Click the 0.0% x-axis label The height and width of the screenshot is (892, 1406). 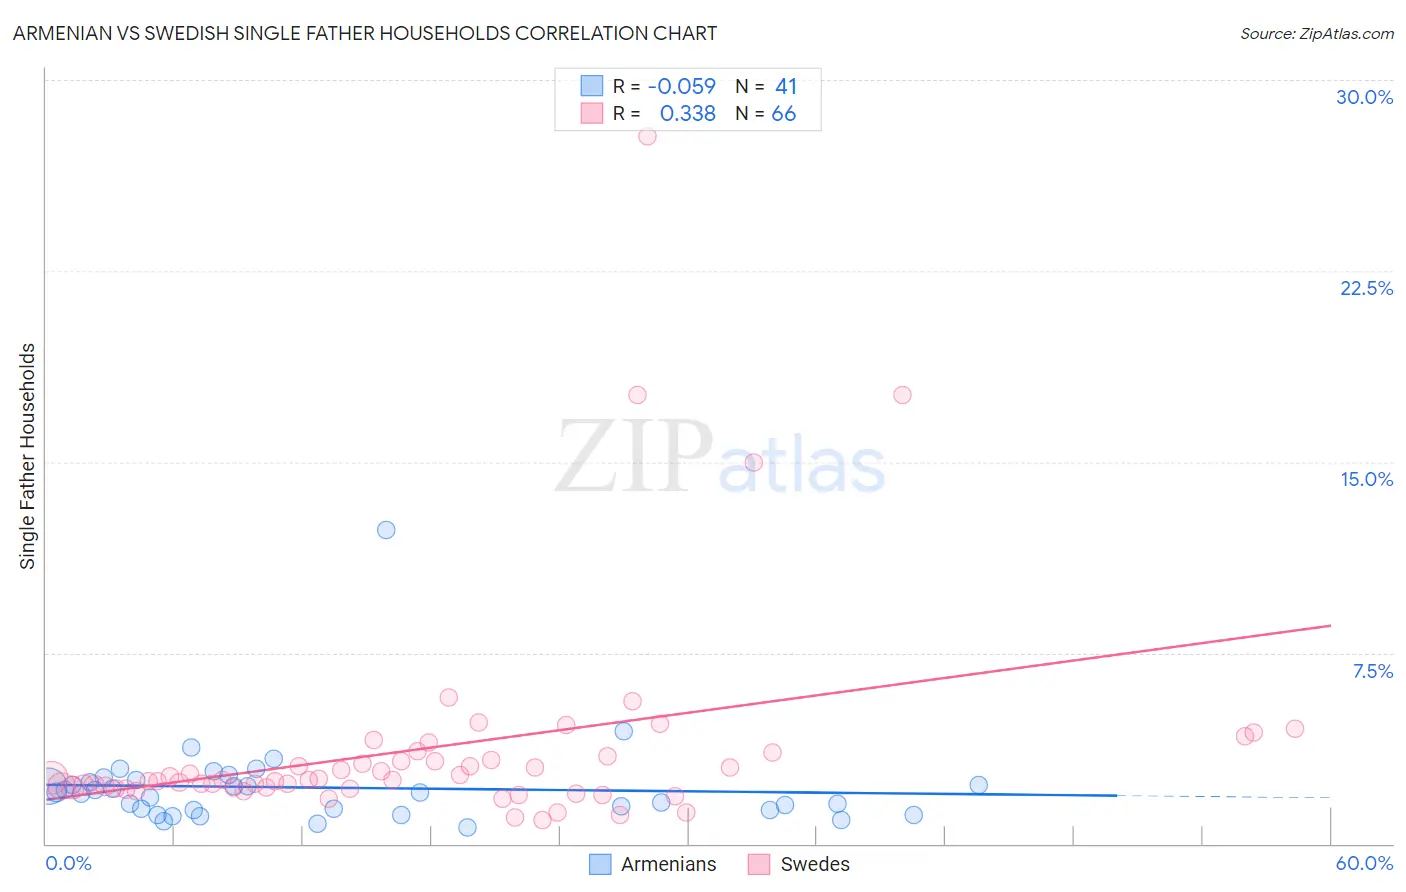(x=68, y=863)
